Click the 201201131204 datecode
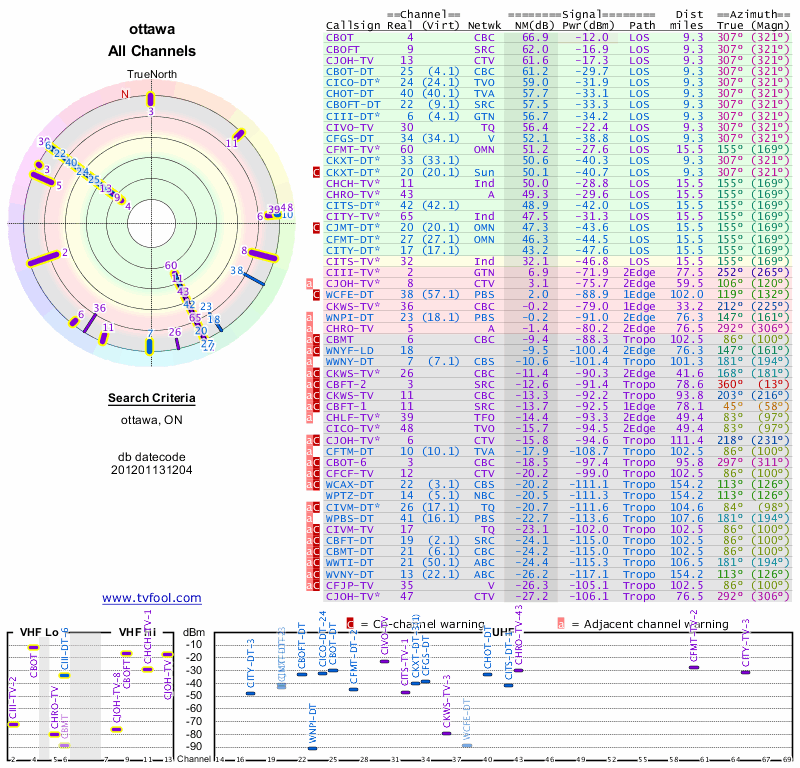800x768 pixels. pyautogui.click(x=152, y=470)
